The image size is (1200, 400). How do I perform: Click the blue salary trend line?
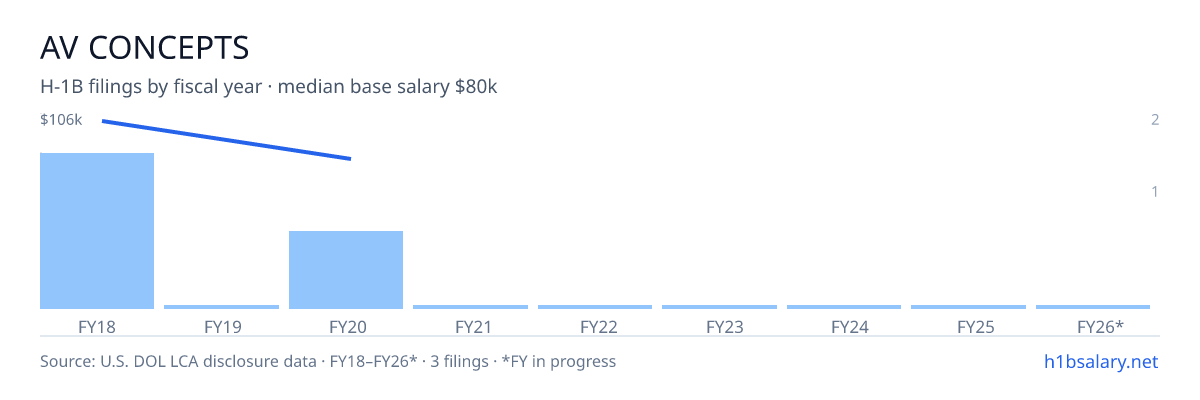coord(226,140)
